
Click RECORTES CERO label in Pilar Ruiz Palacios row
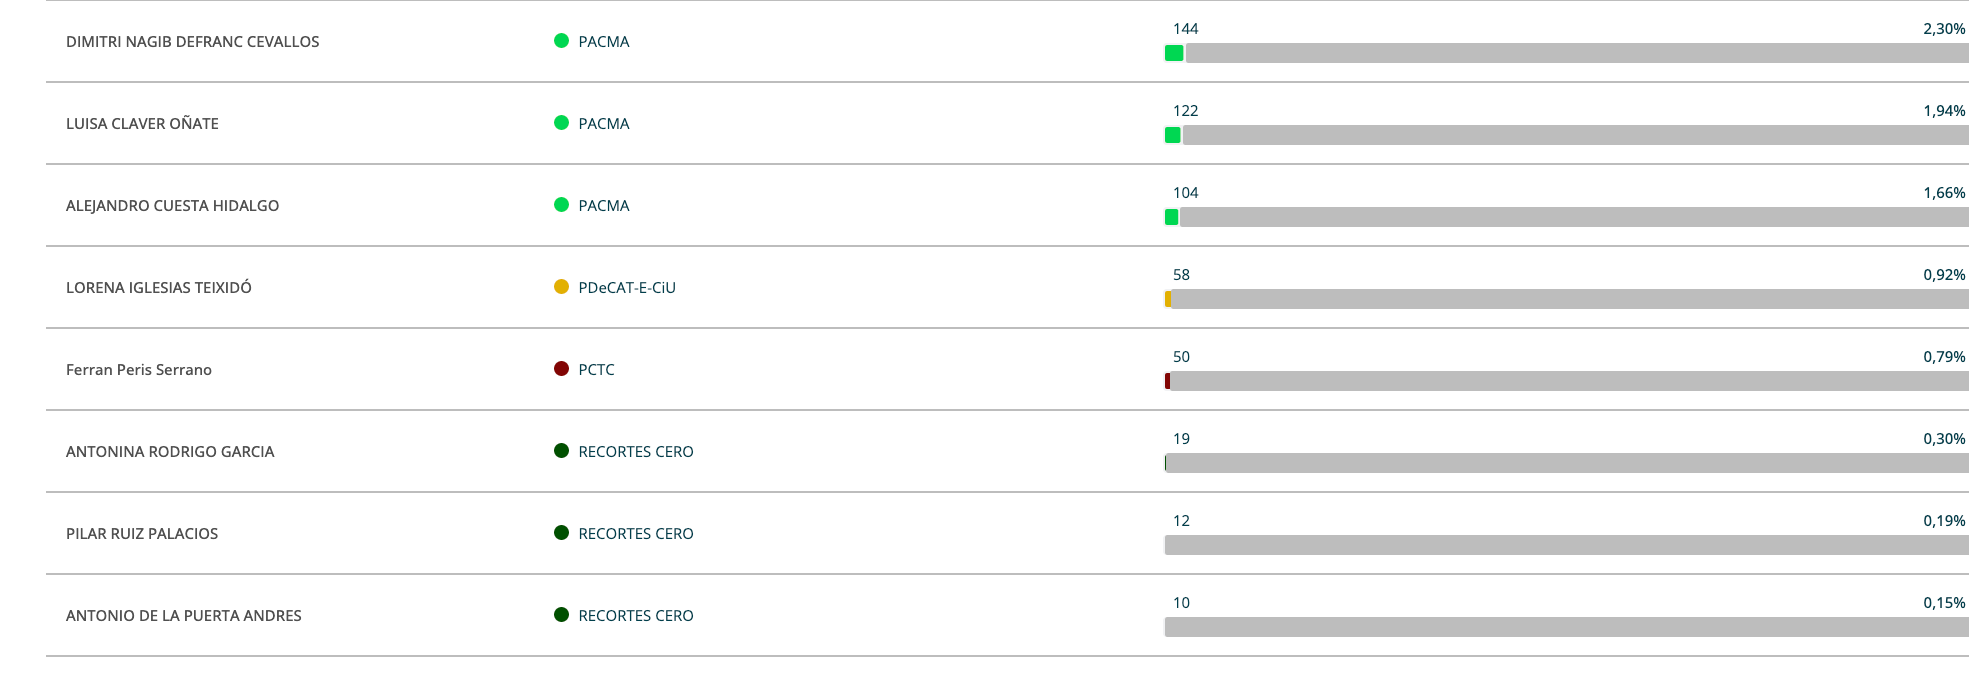(635, 534)
